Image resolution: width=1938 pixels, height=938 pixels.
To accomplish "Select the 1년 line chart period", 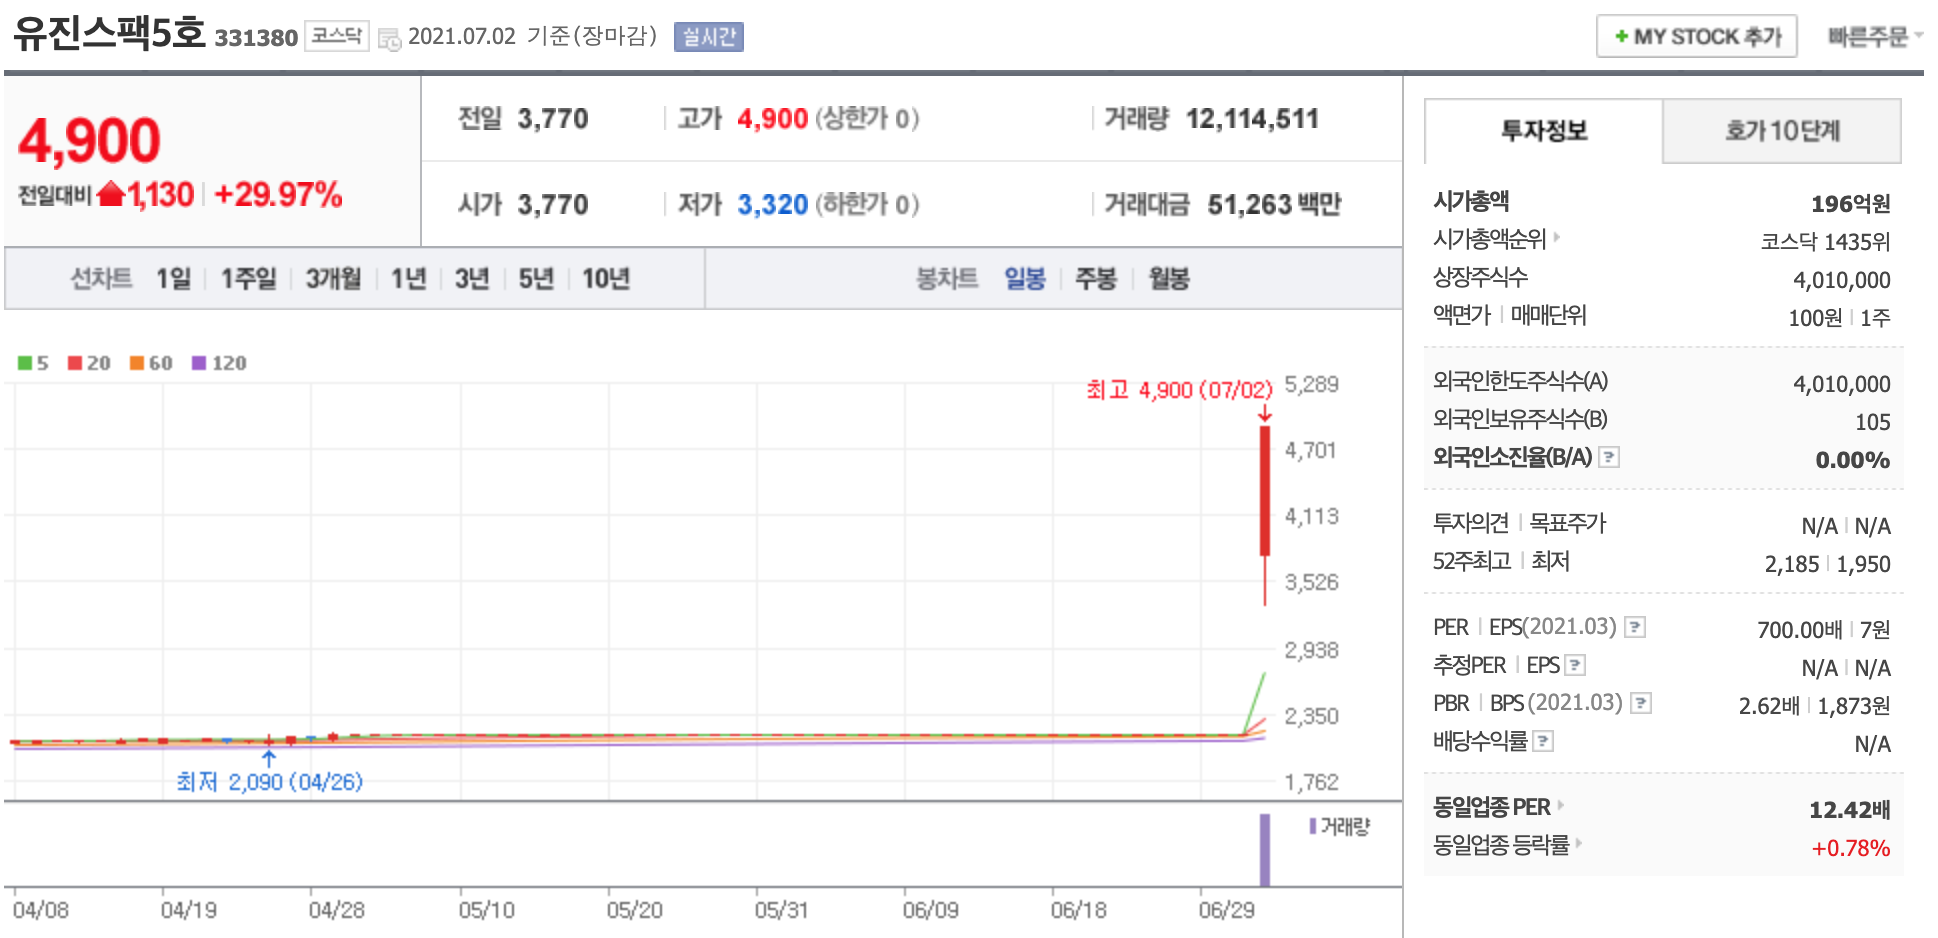I will coord(408,278).
